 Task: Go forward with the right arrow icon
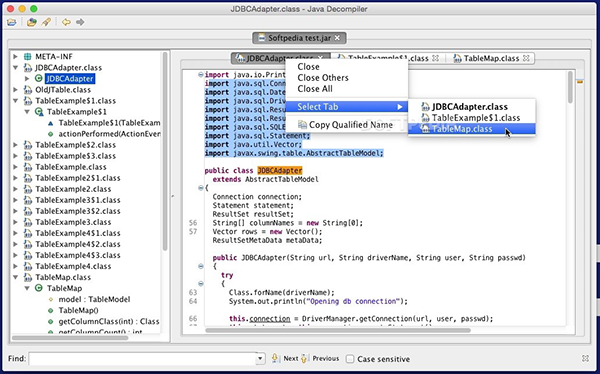(x=80, y=22)
